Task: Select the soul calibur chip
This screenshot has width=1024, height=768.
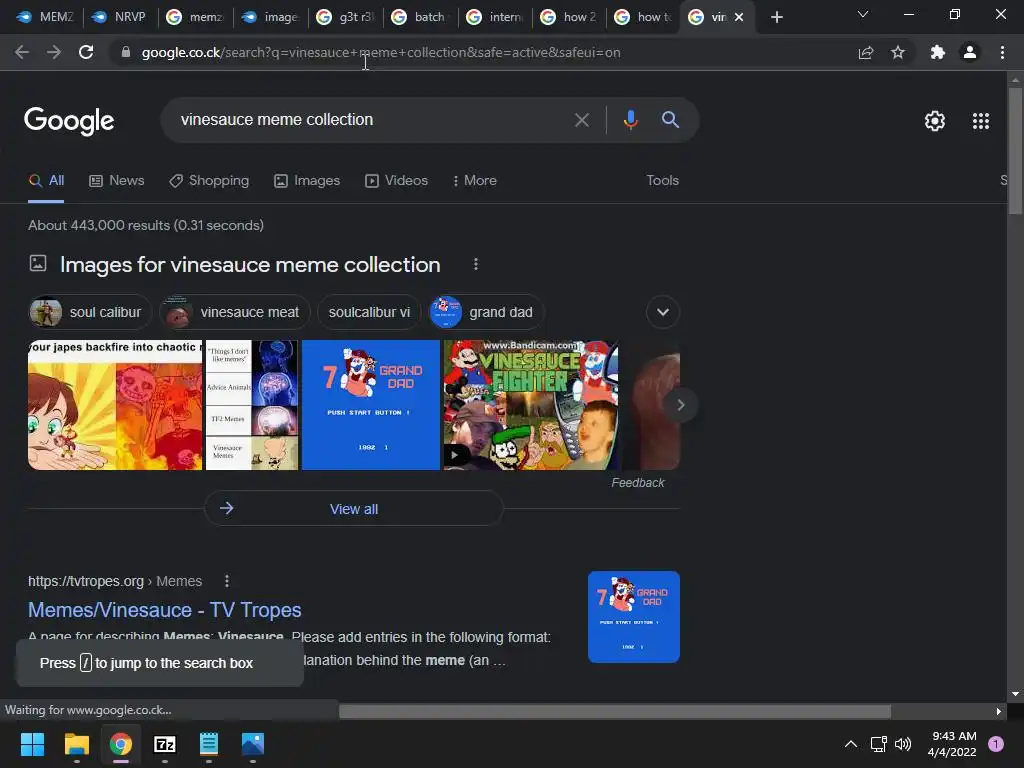Action: [89, 312]
